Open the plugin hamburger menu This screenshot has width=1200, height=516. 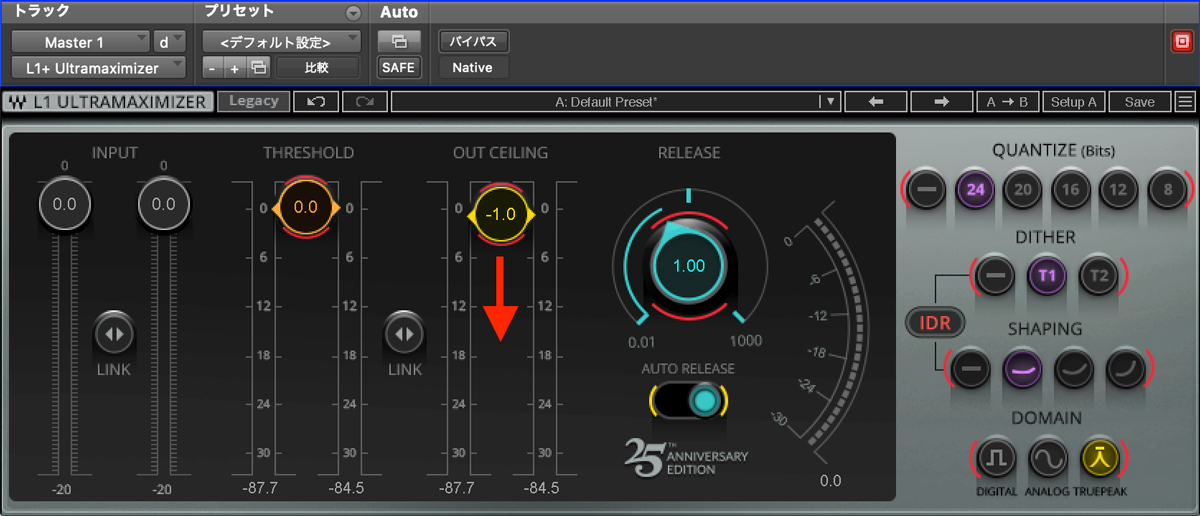point(1185,101)
